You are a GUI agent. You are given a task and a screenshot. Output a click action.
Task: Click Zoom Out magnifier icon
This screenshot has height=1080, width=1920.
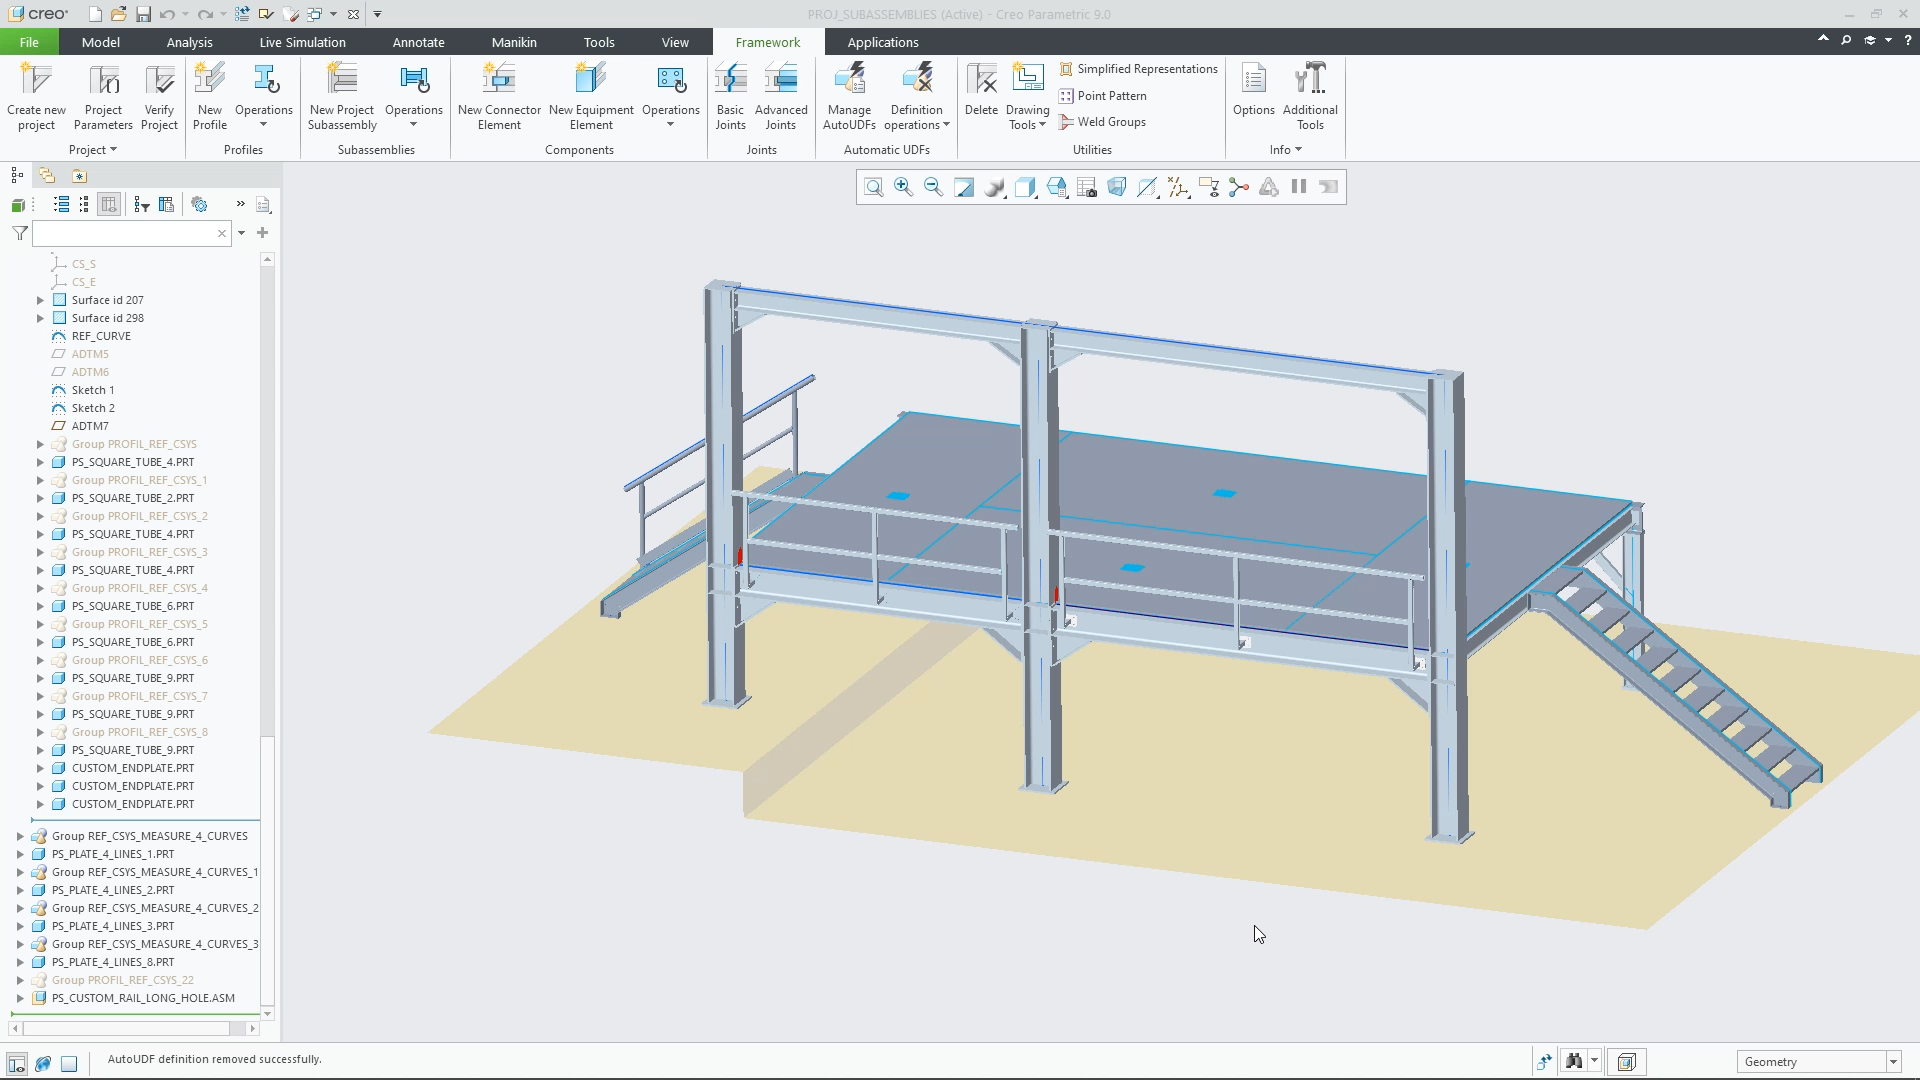pyautogui.click(x=933, y=187)
